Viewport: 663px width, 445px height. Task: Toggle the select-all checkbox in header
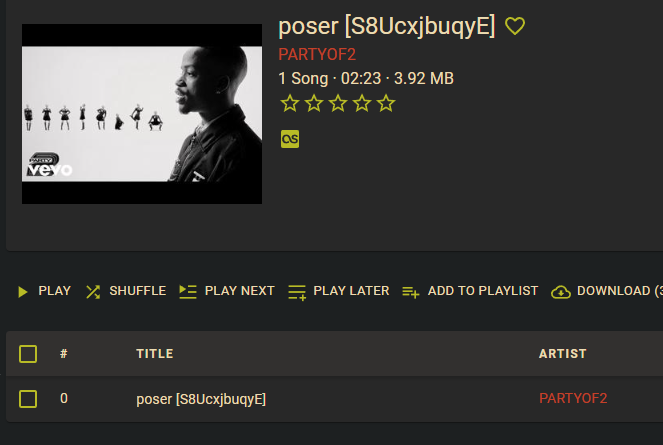[28, 354]
